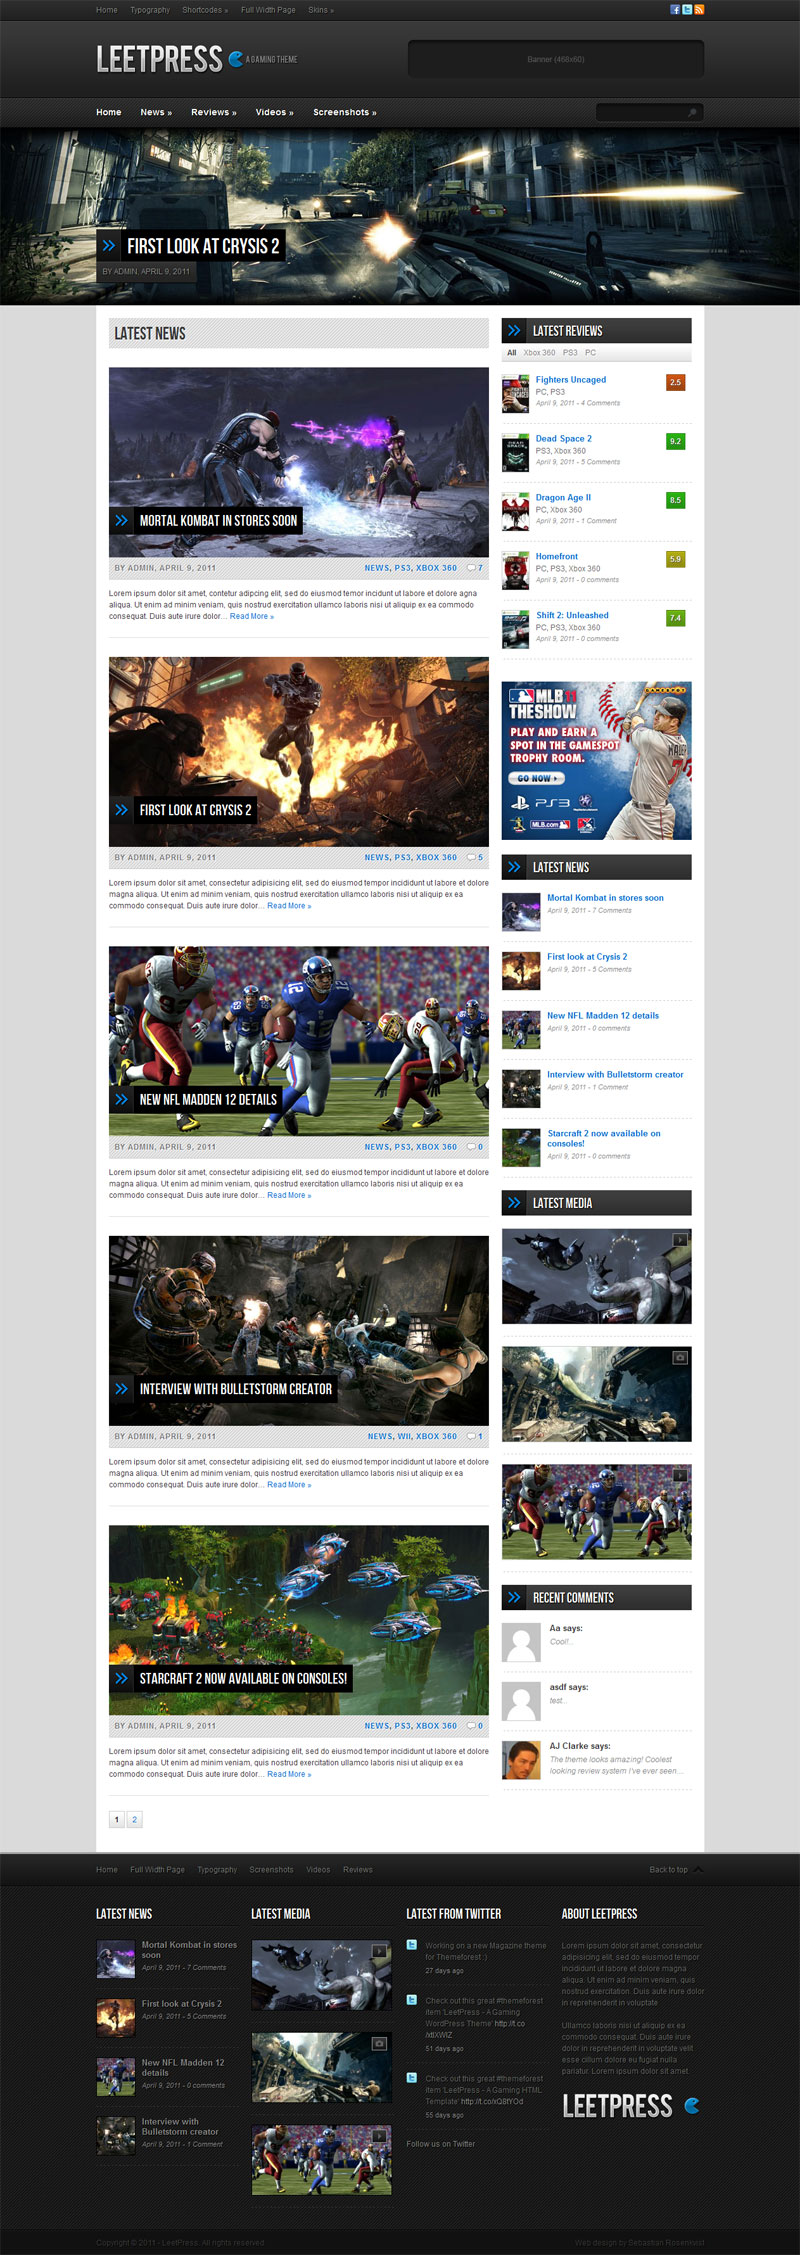Image resolution: width=800 pixels, height=2255 pixels.
Task: Go to page 2 of the news list
Action: pyautogui.click(x=134, y=1819)
